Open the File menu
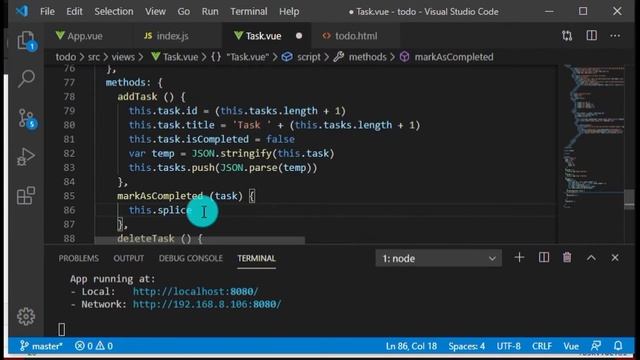 click(47, 11)
